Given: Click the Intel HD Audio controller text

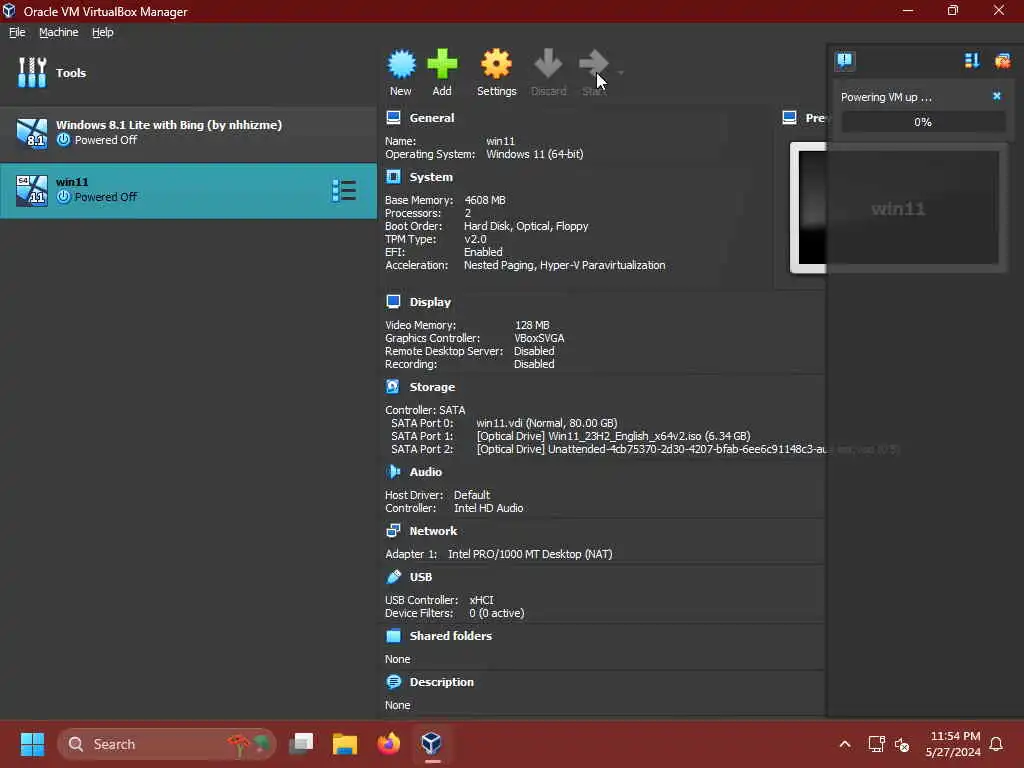Looking at the screenshot, I should pos(488,508).
